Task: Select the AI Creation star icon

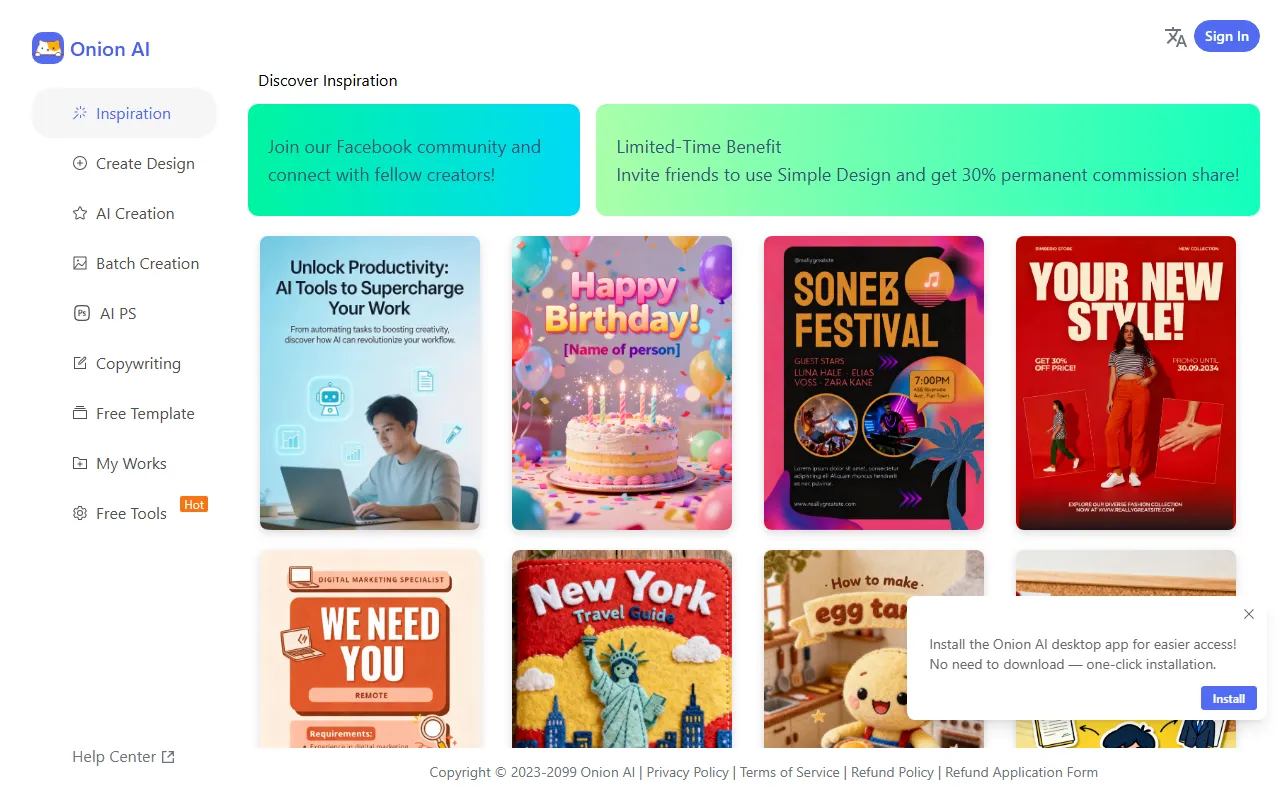Action: coord(80,213)
